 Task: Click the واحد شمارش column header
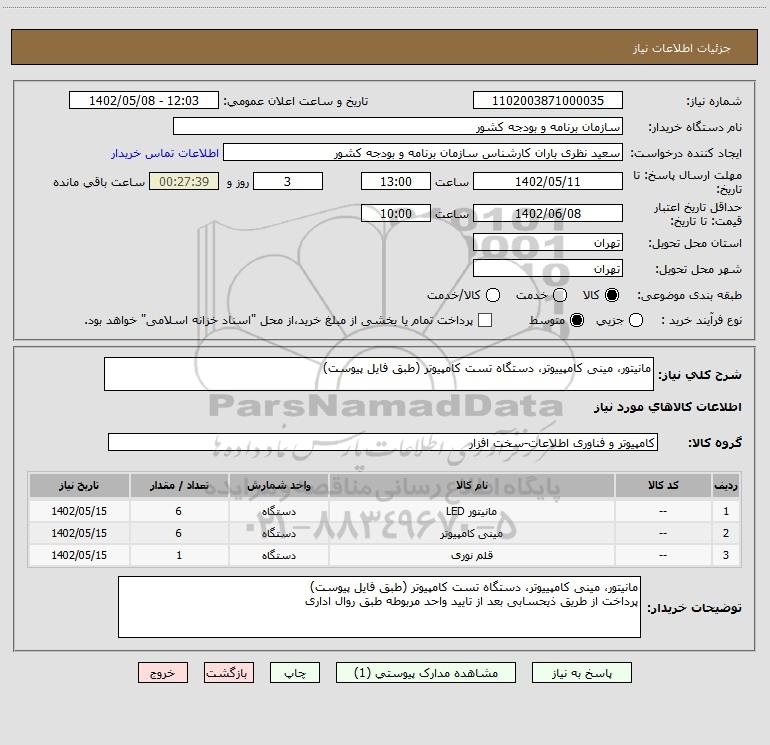[x=278, y=485]
